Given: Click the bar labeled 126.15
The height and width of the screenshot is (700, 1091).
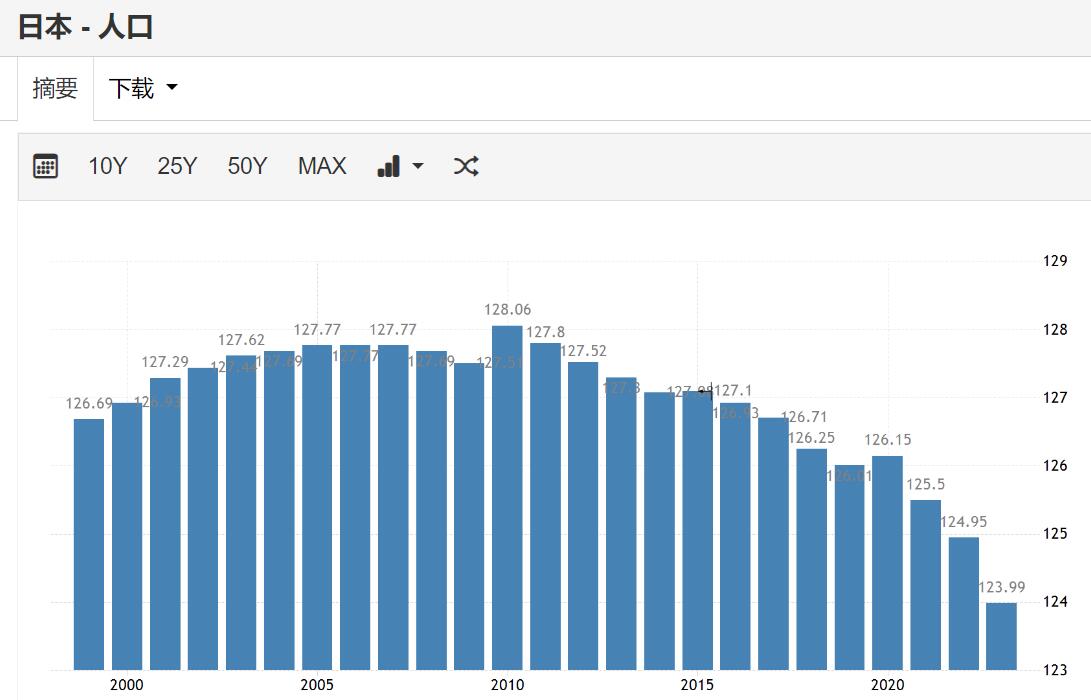Looking at the screenshot, I should [887, 563].
